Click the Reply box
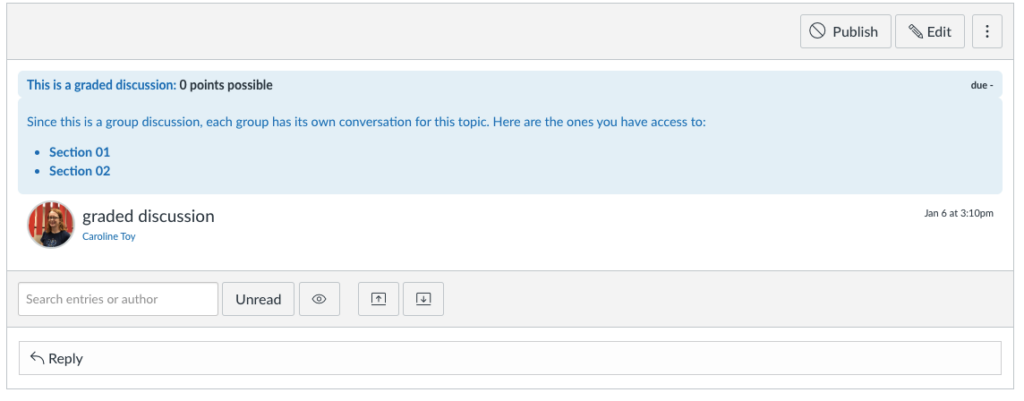 coord(510,358)
